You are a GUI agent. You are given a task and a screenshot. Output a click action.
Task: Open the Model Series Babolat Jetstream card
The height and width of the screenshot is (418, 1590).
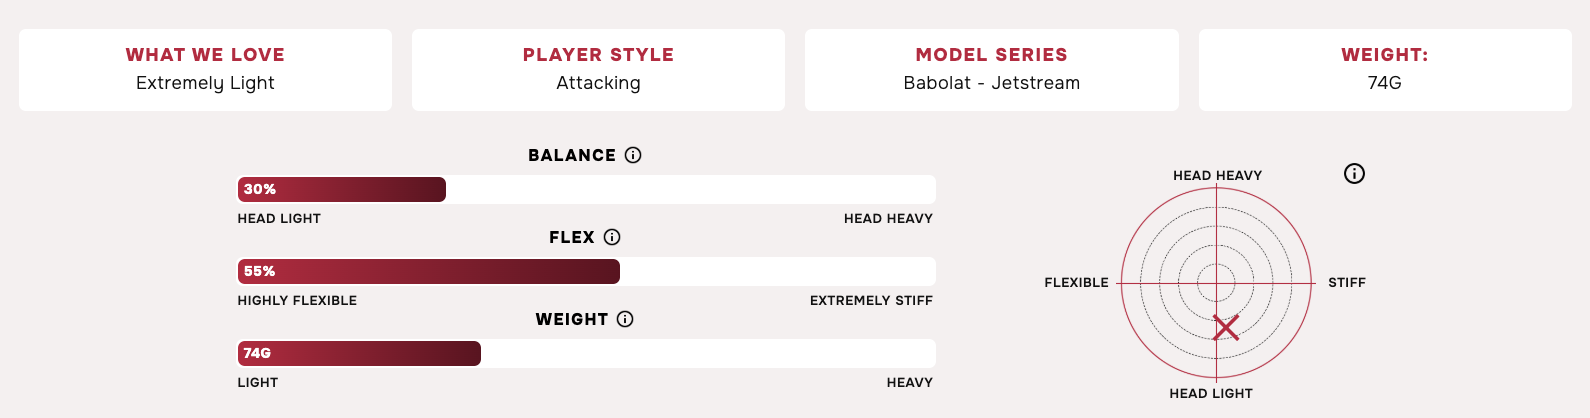(x=992, y=69)
